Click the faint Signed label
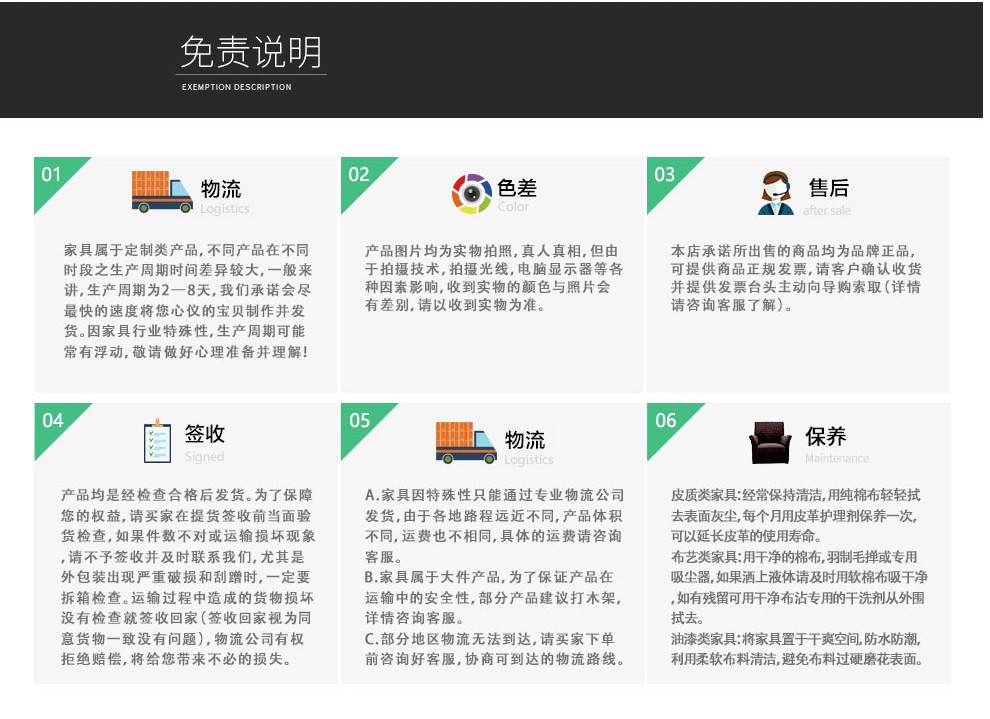Viewport: 990px width, 719px height. click(205, 456)
